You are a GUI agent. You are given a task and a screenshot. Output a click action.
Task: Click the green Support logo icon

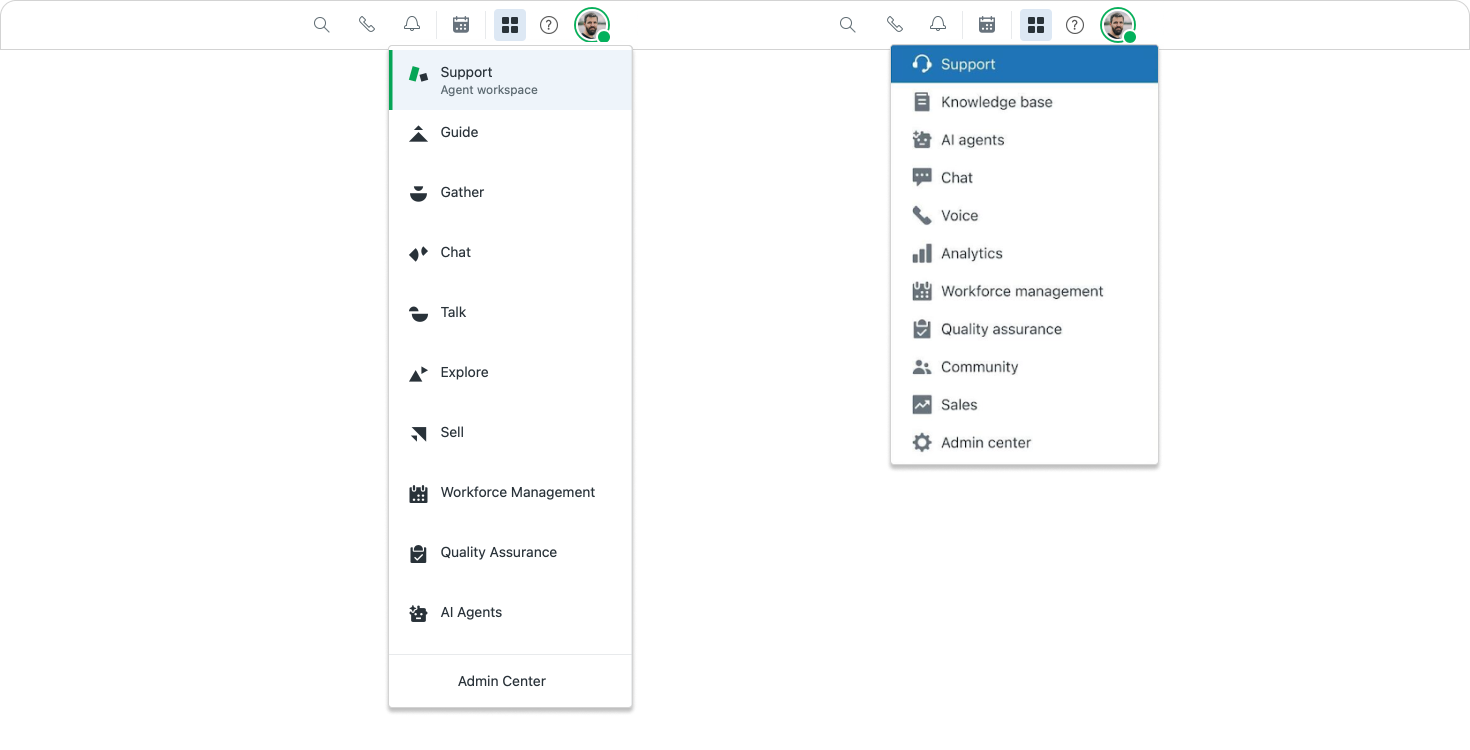pyautogui.click(x=418, y=74)
